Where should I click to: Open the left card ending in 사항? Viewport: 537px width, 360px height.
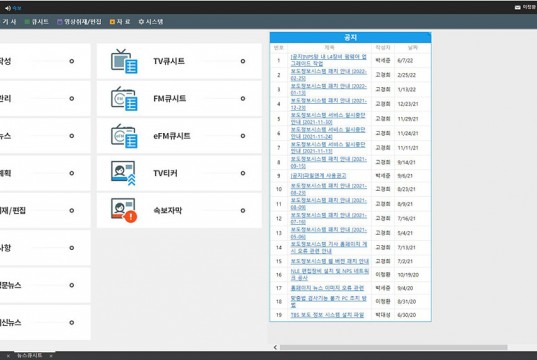click(x=45, y=248)
